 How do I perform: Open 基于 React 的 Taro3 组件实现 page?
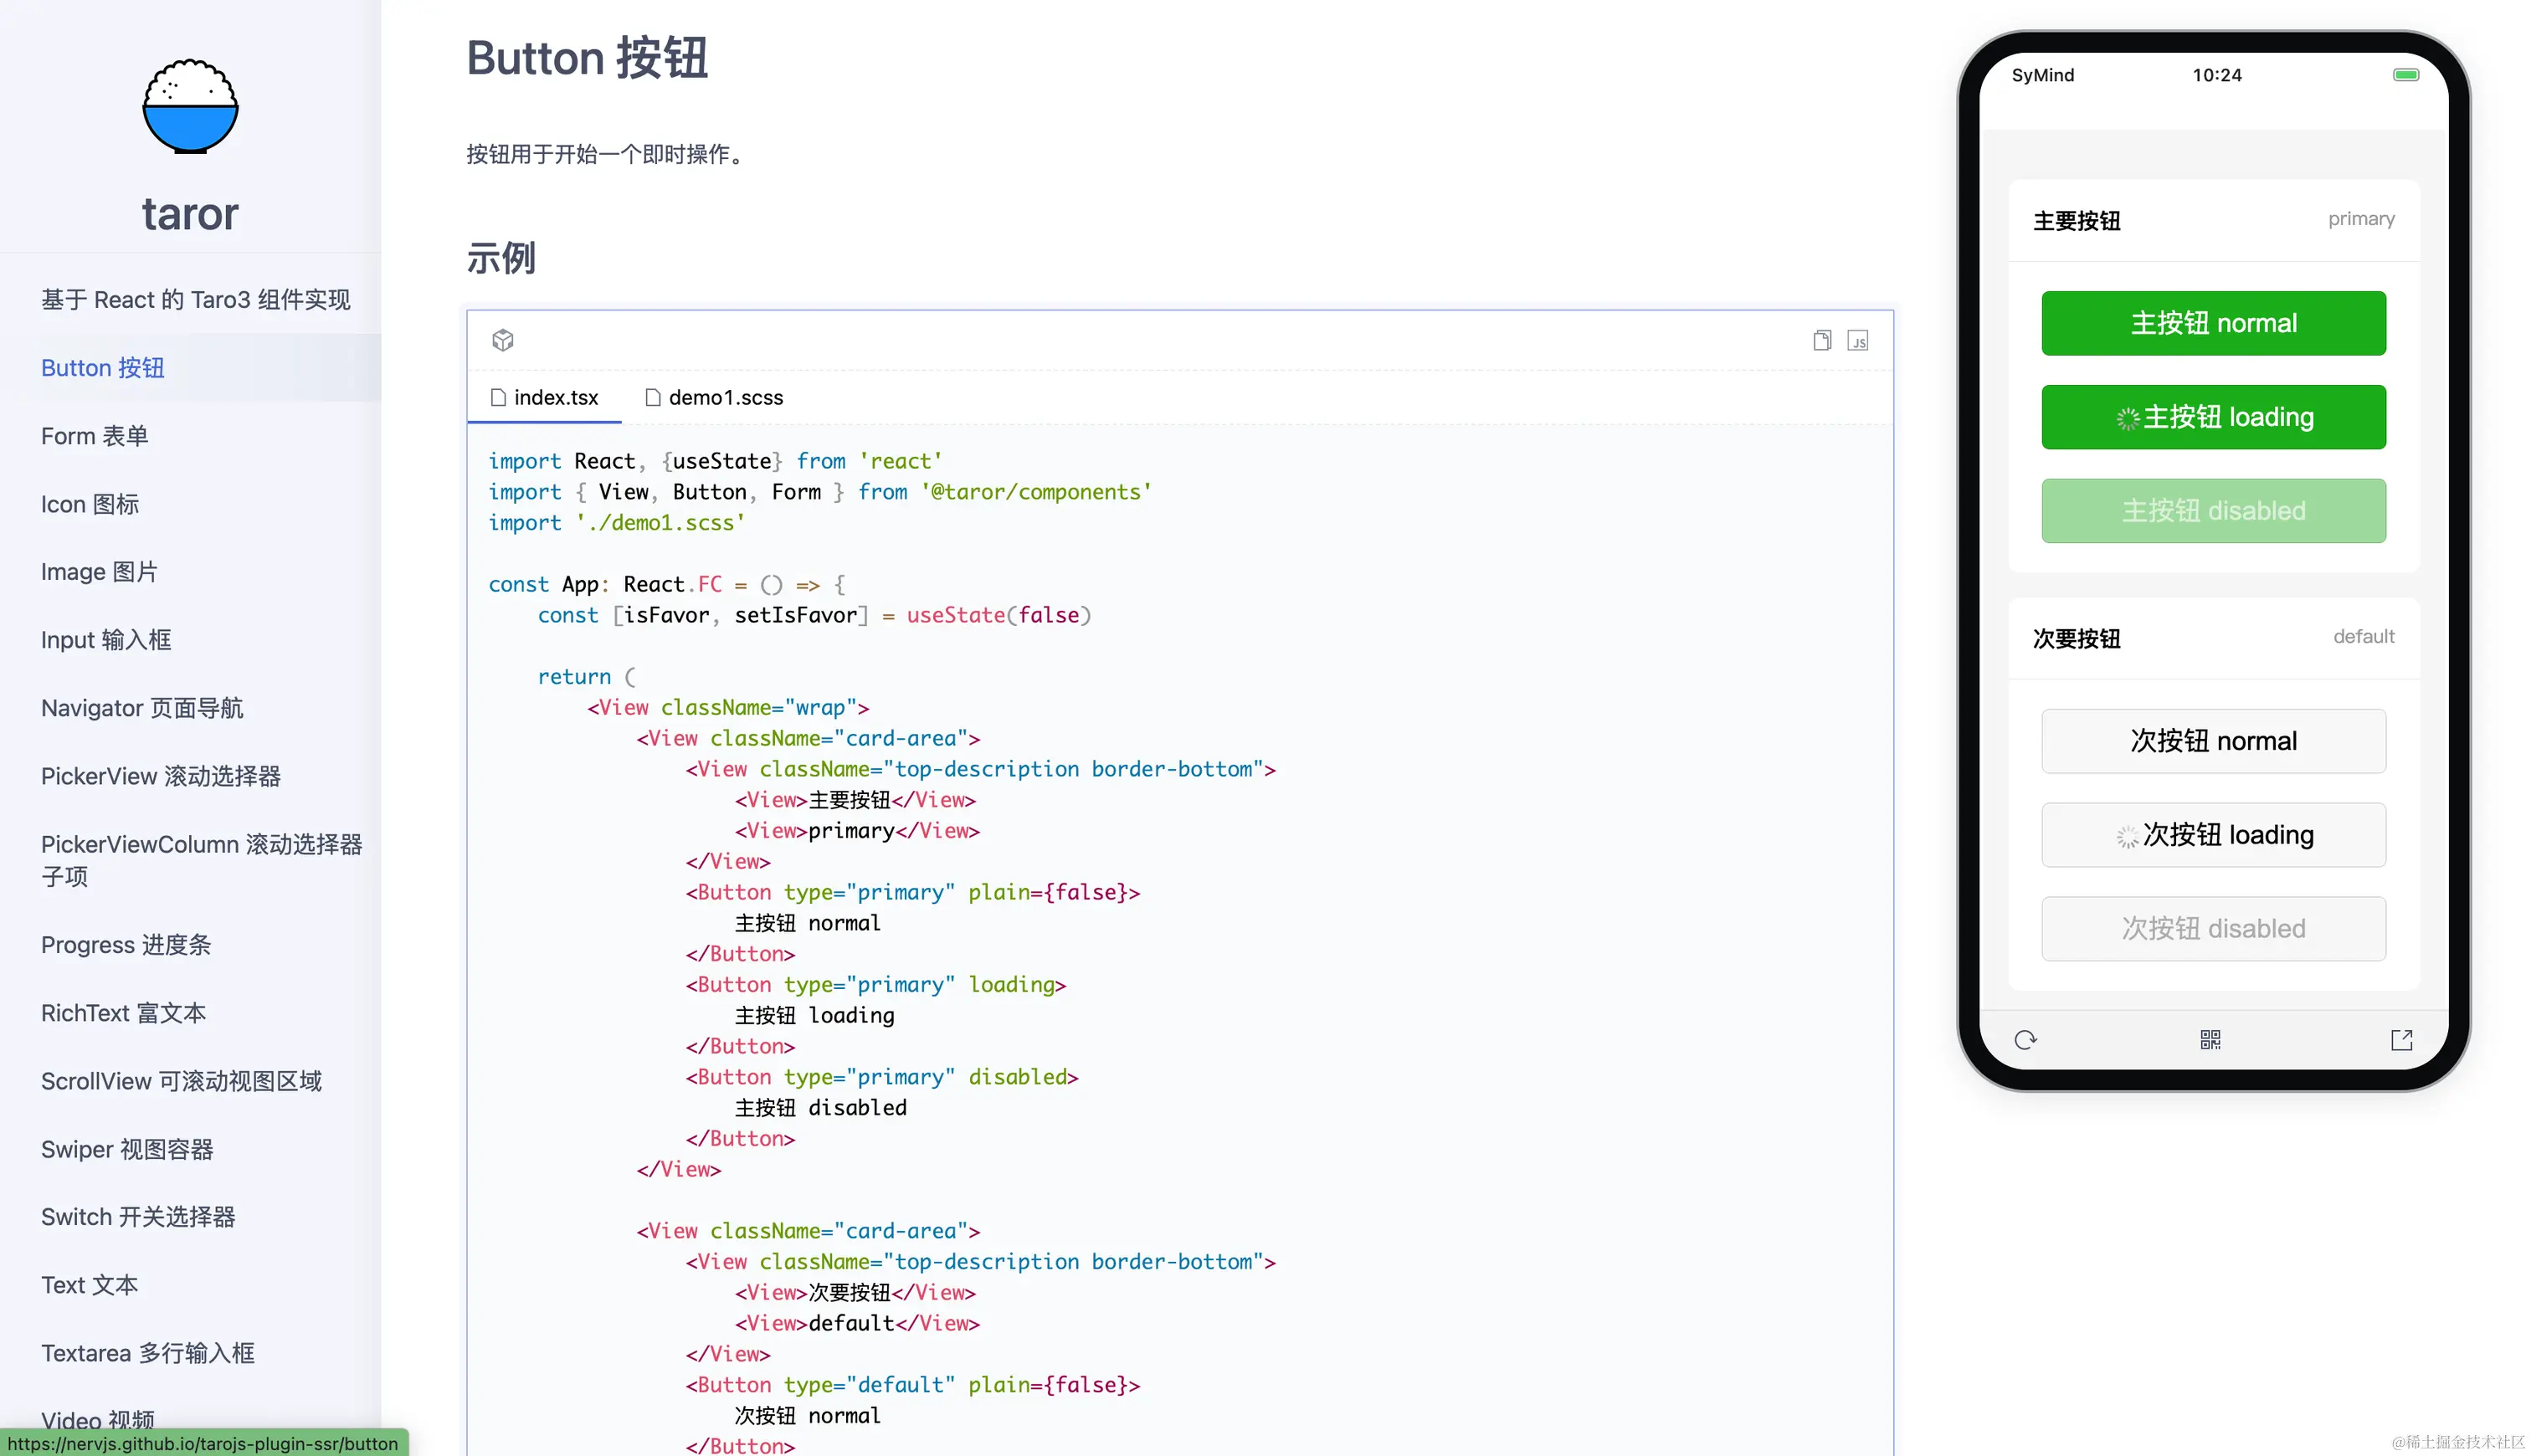[x=196, y=299]
